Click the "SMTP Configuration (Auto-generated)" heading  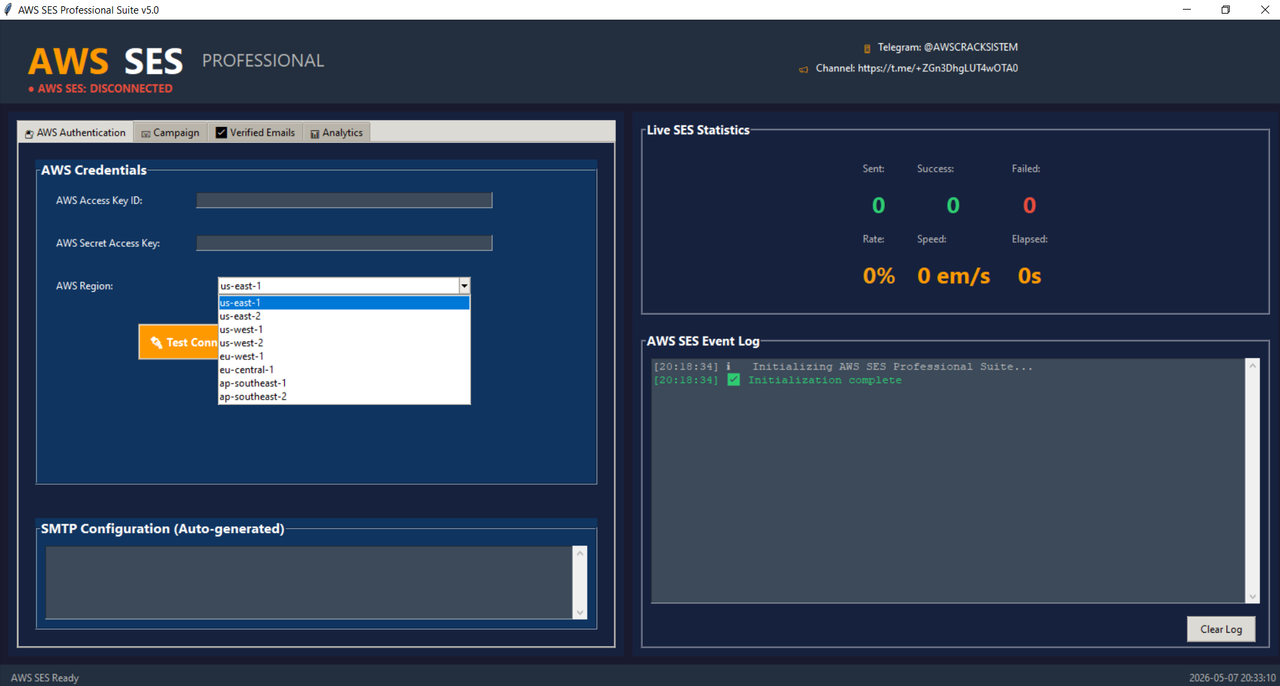point(162,529)
